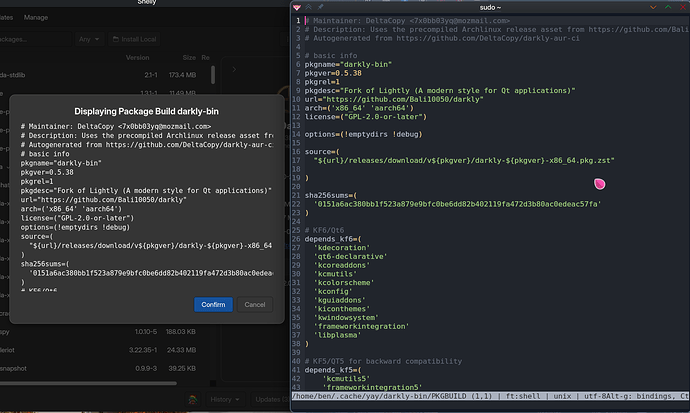Click the Install Local folder icon
Viewport: 690px width, 413px height.
(x=116, y=39)
